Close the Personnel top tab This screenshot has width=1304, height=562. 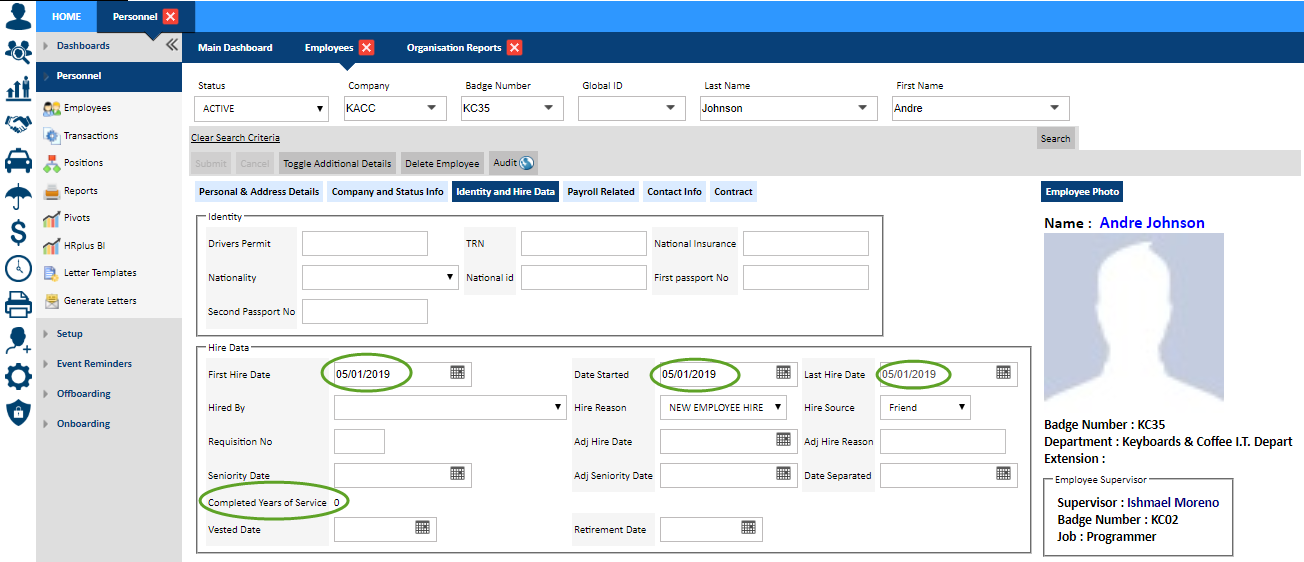170,16
